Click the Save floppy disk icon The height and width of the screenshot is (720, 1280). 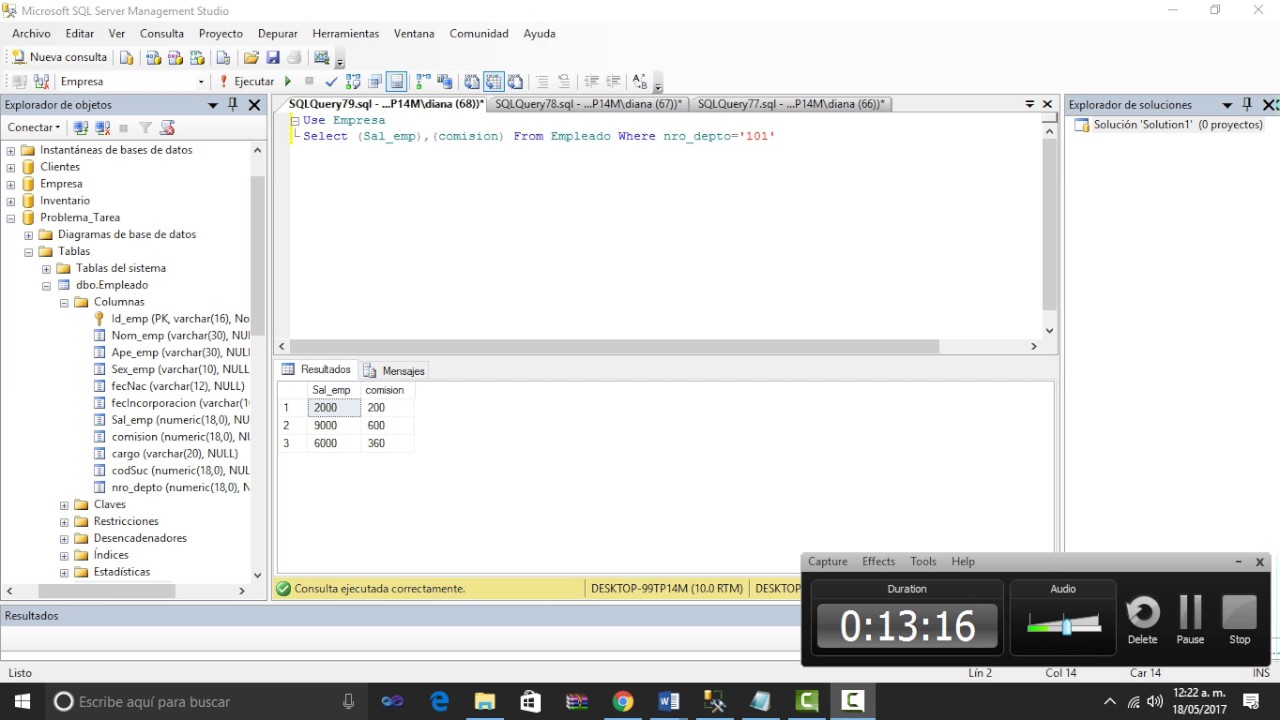pos(273,57)
